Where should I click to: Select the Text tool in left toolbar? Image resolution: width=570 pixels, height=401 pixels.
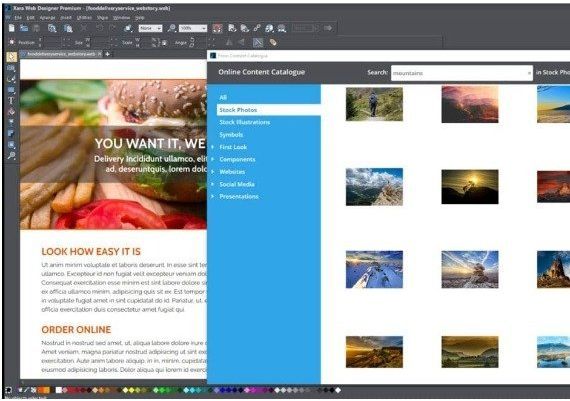[x=11, y=100]
